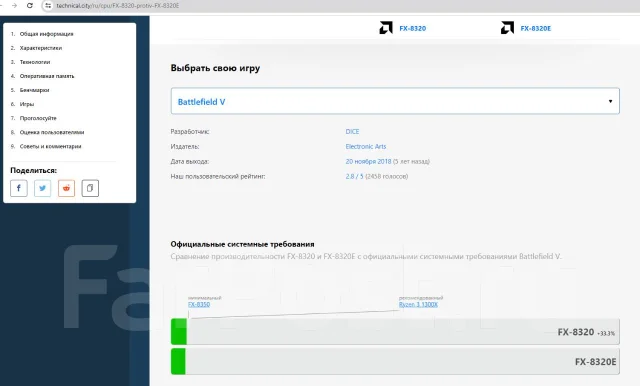The image size is (640, 386).
Task: Click the Выбрать свою игру heading
Action: (x=215, y=68)
